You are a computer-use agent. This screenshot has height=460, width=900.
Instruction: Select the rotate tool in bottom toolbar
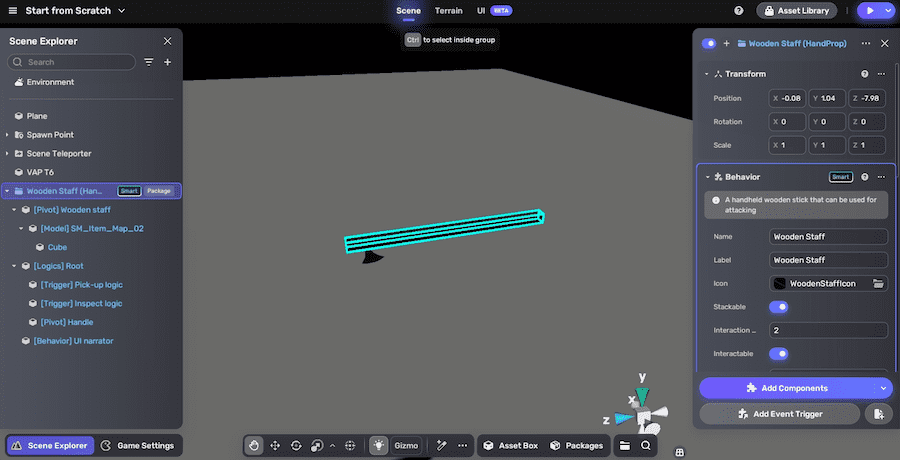pos(296,445)
